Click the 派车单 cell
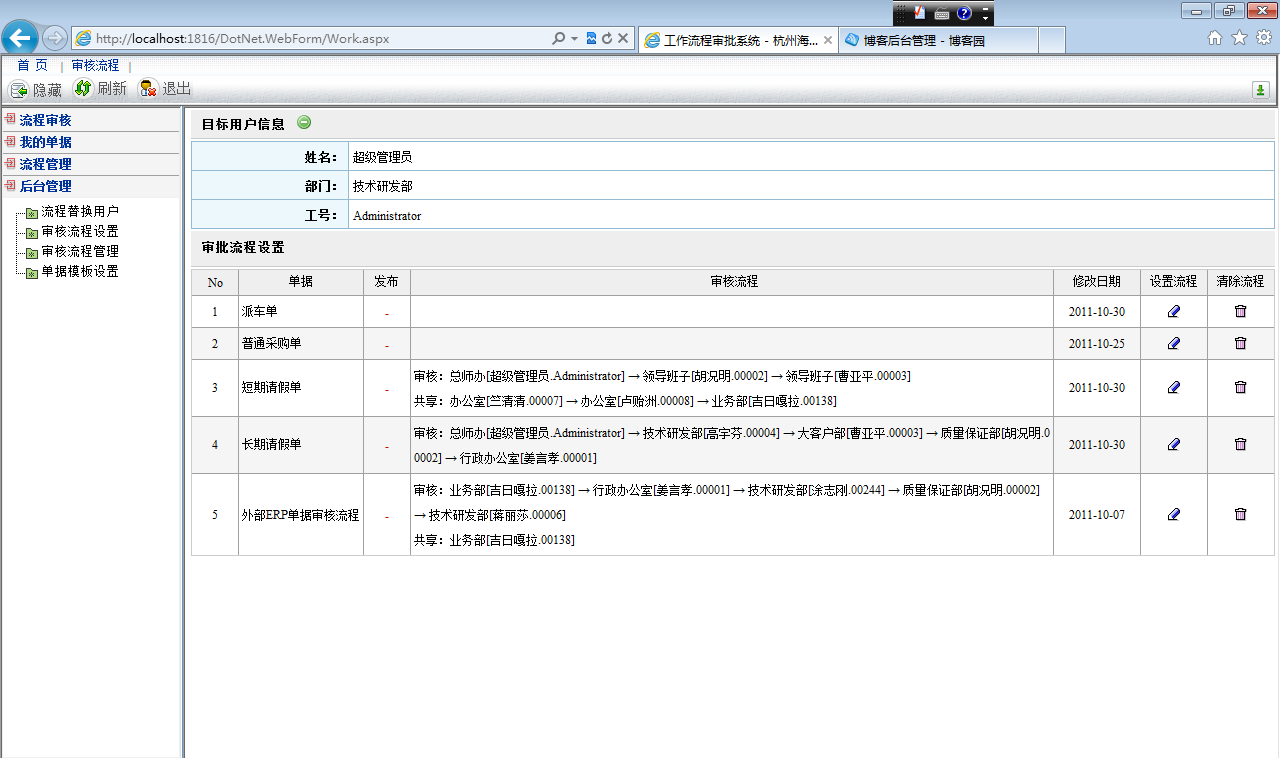This screenshot has height=758, width=1280. tap(301, 311)
